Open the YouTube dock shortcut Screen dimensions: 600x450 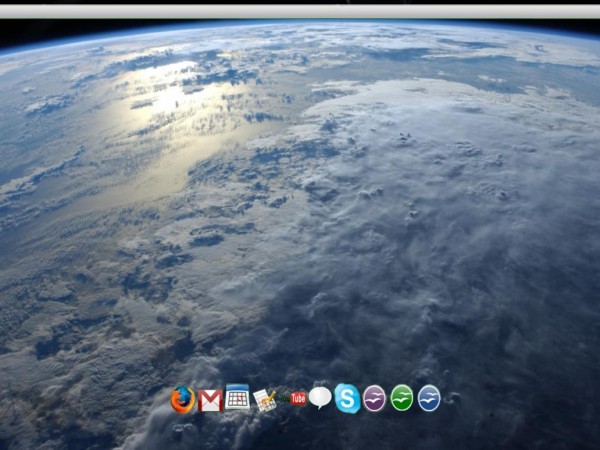297,399
